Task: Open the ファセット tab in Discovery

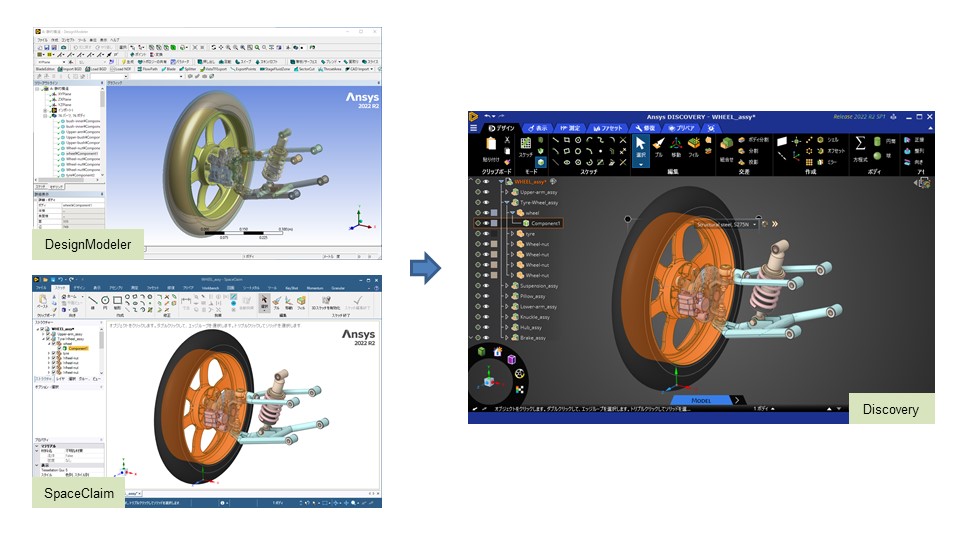Action: 607,128
